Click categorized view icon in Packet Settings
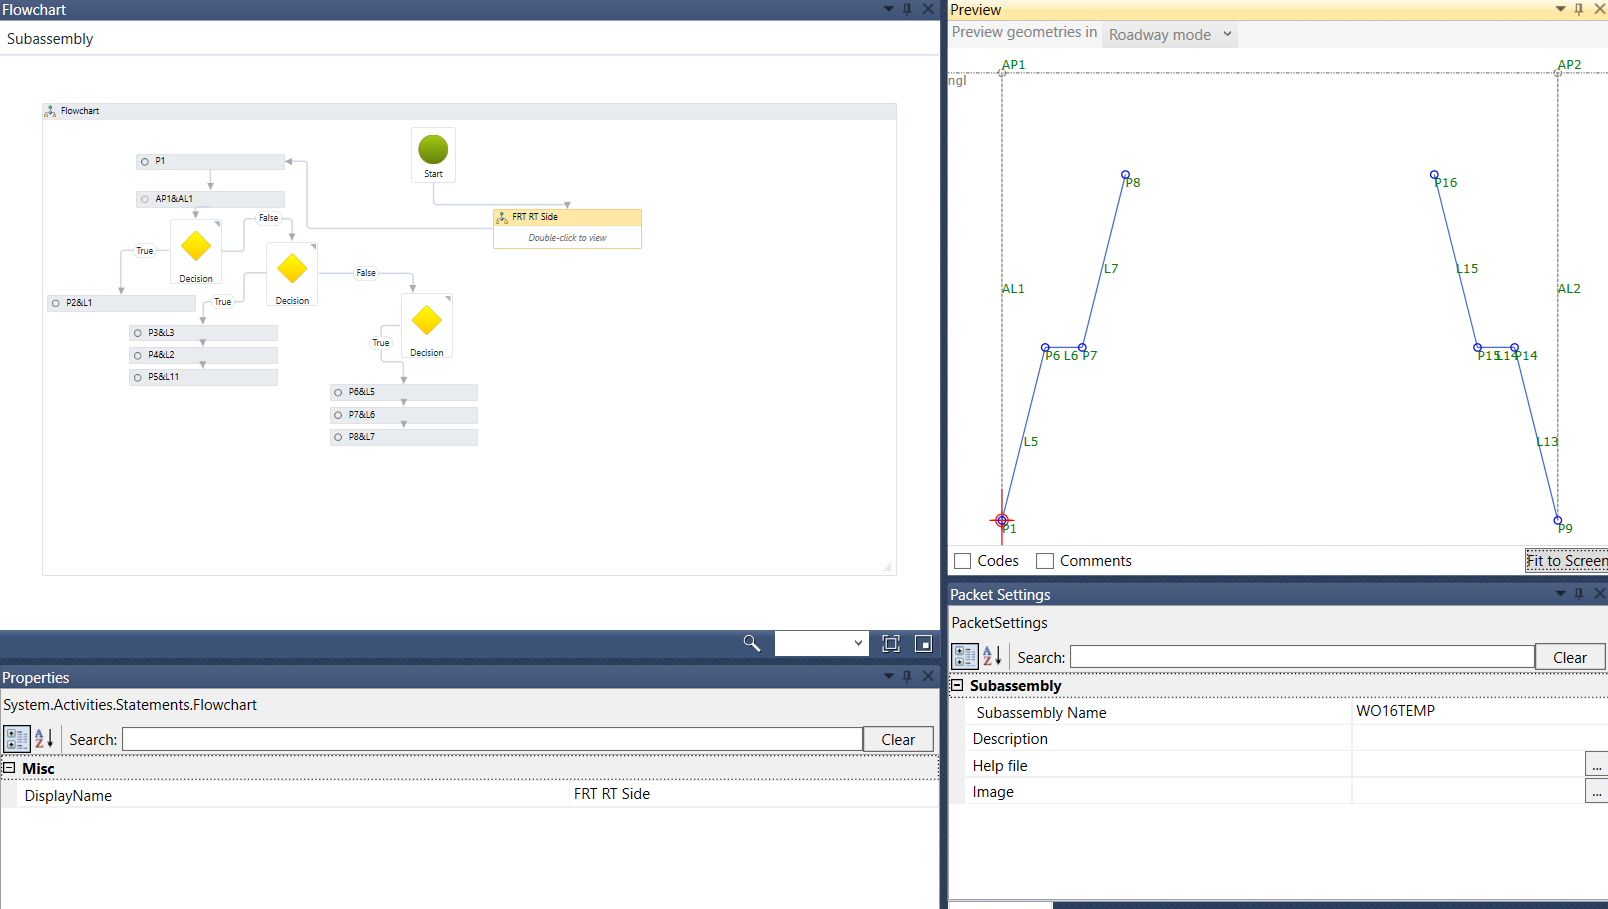The width and height of the screenshot is (1608, 909). [x=965, y=656]
